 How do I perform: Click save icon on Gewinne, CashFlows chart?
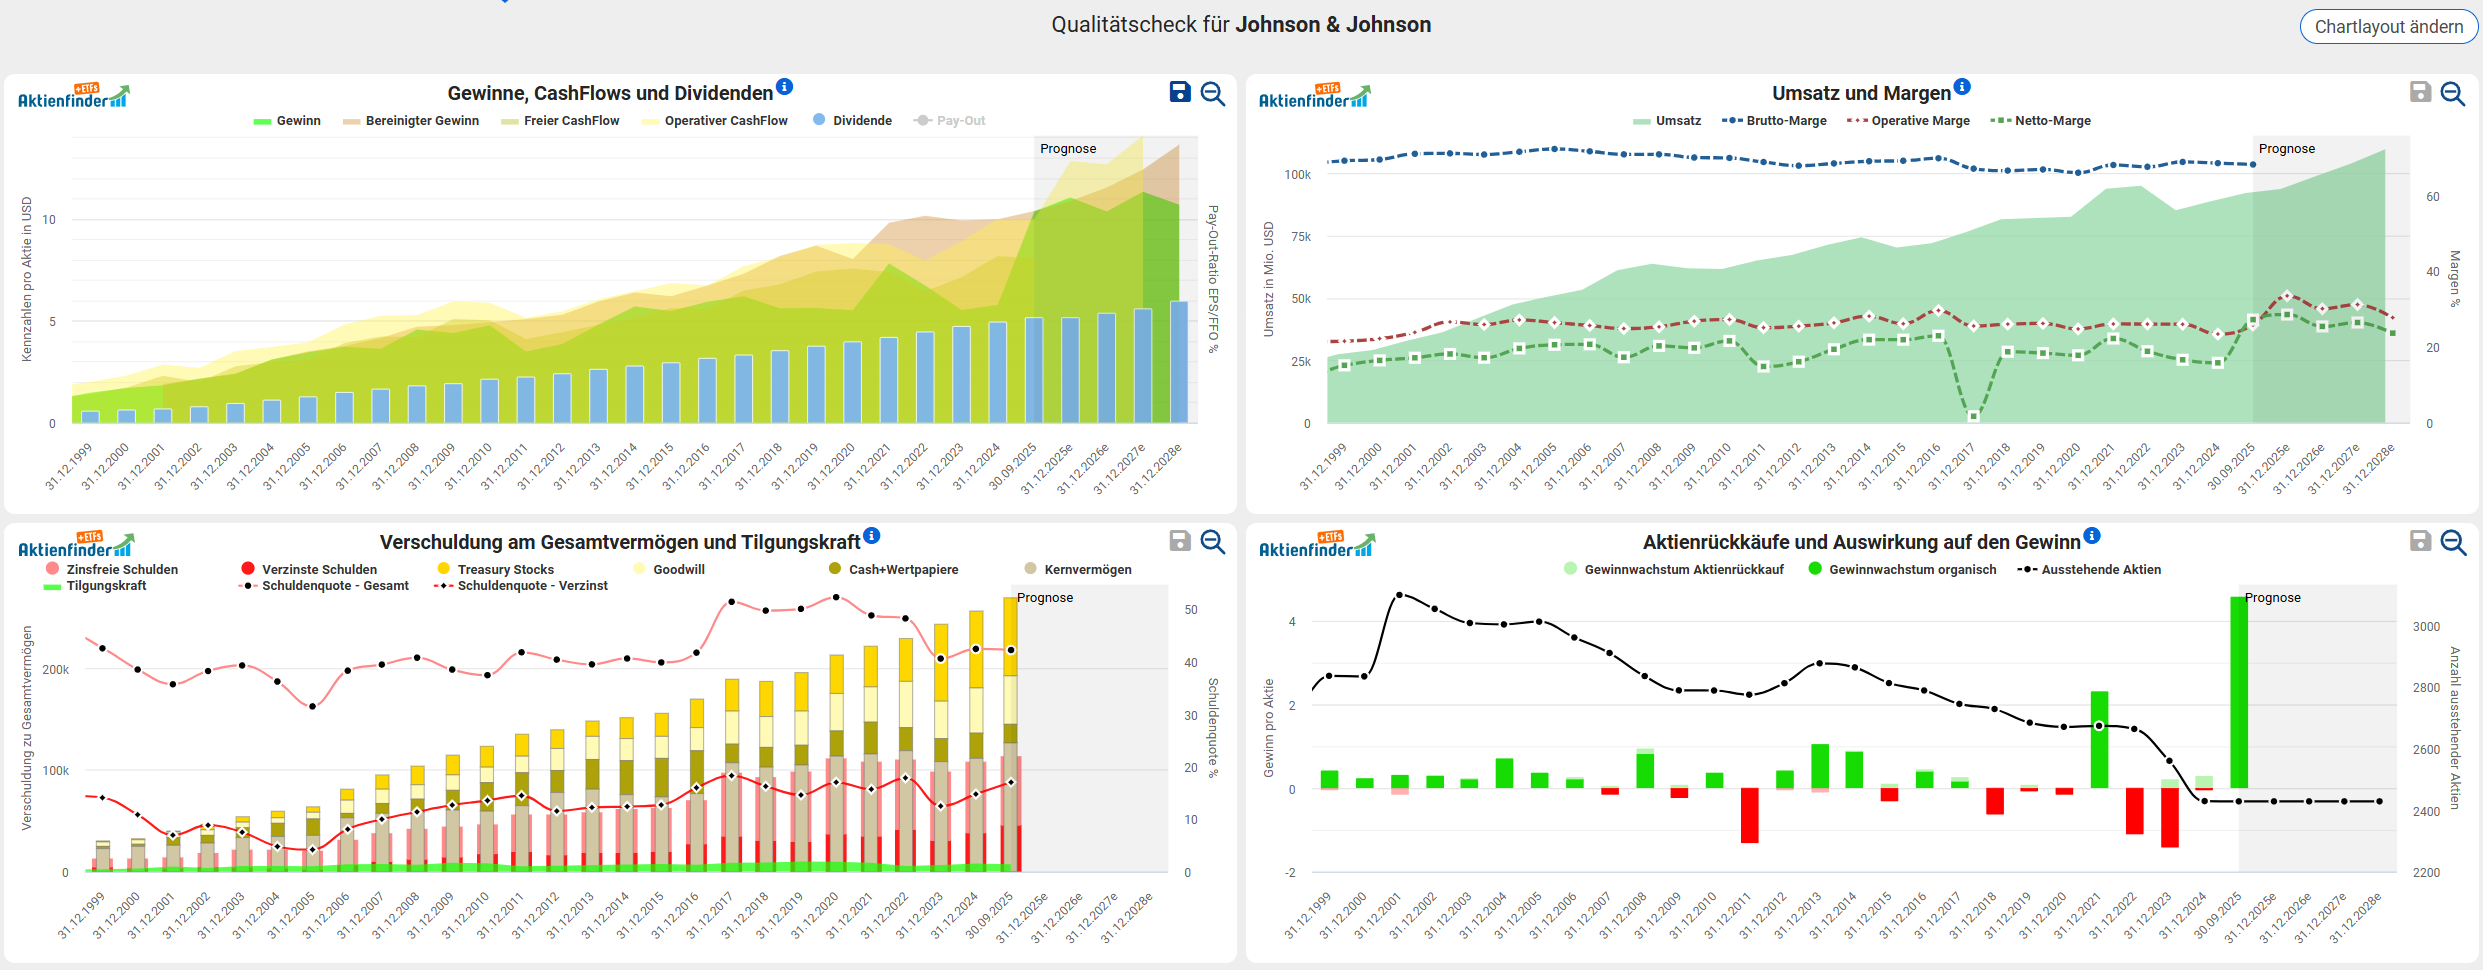click(x=1180, y=93)
